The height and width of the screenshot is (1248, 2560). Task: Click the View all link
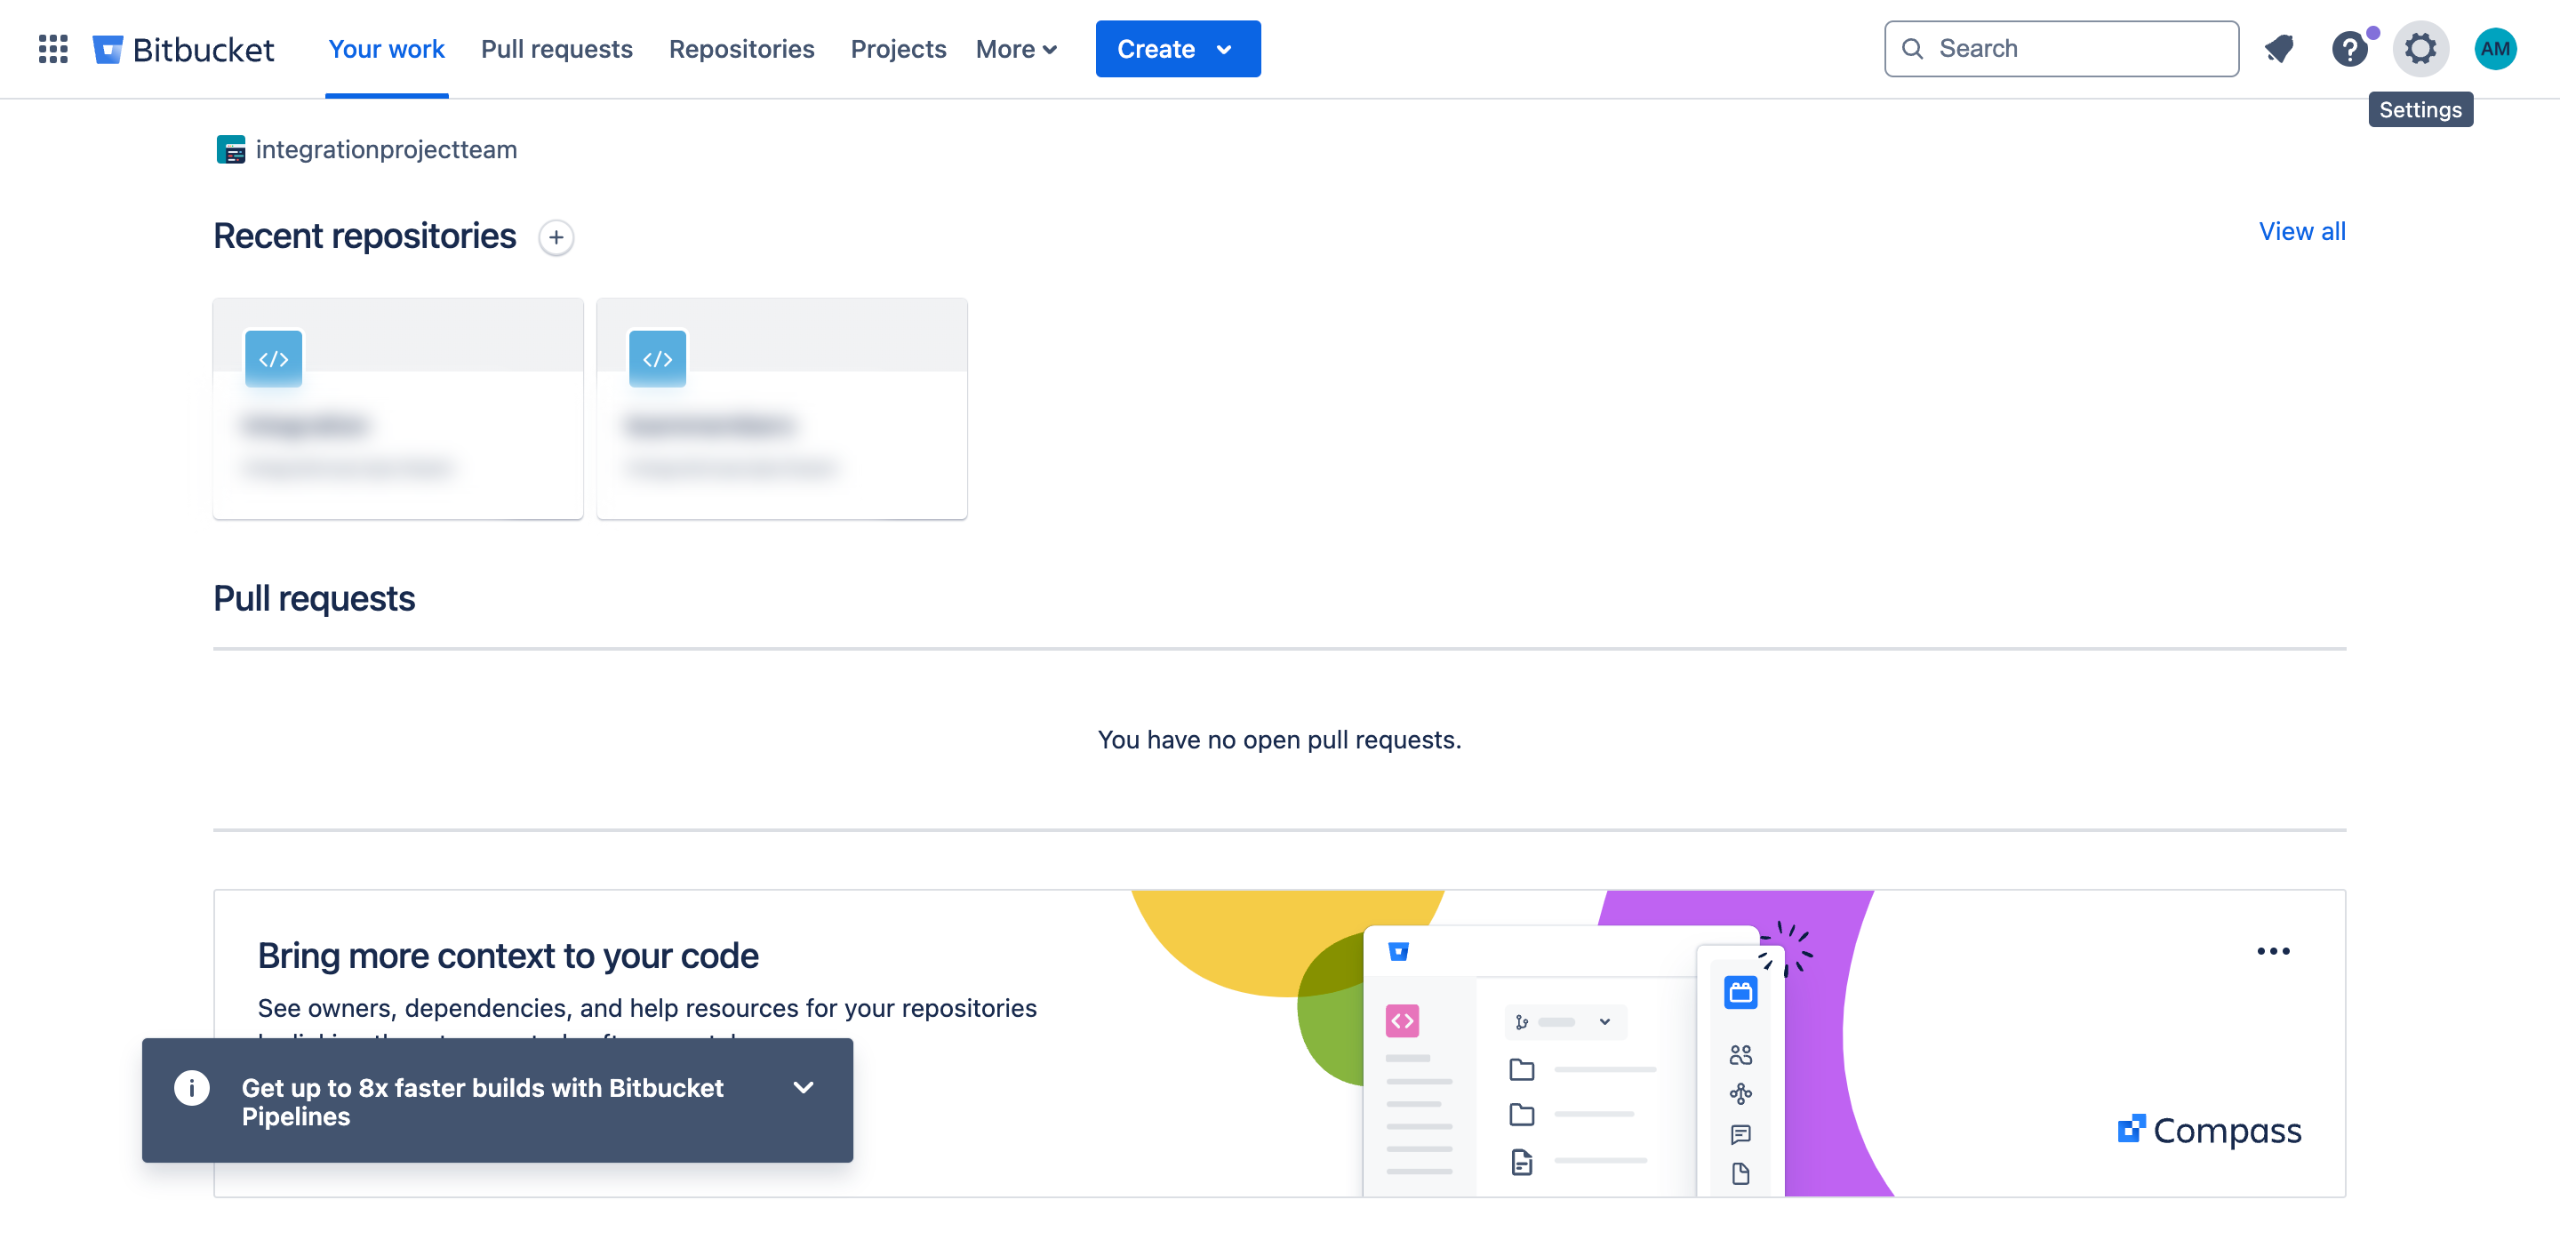click(2301, 231)
